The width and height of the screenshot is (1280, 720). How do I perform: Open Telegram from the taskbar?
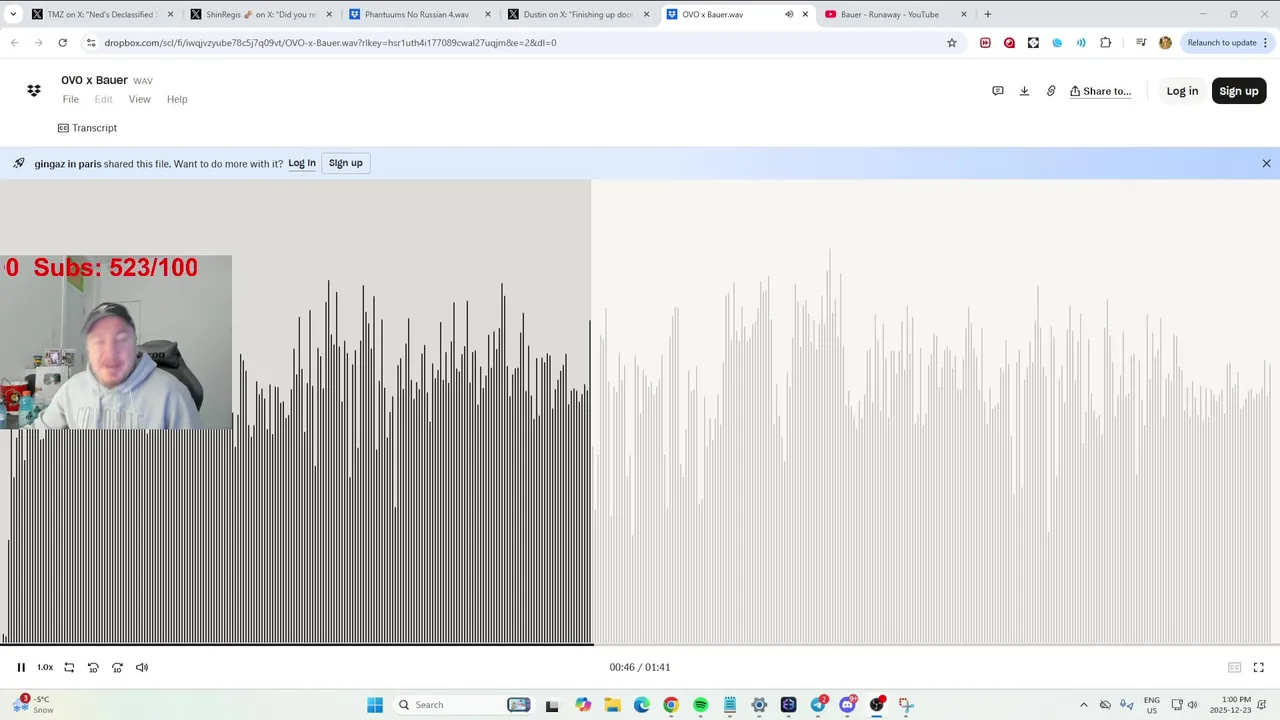pyautogui.click(x=818, y=705)
